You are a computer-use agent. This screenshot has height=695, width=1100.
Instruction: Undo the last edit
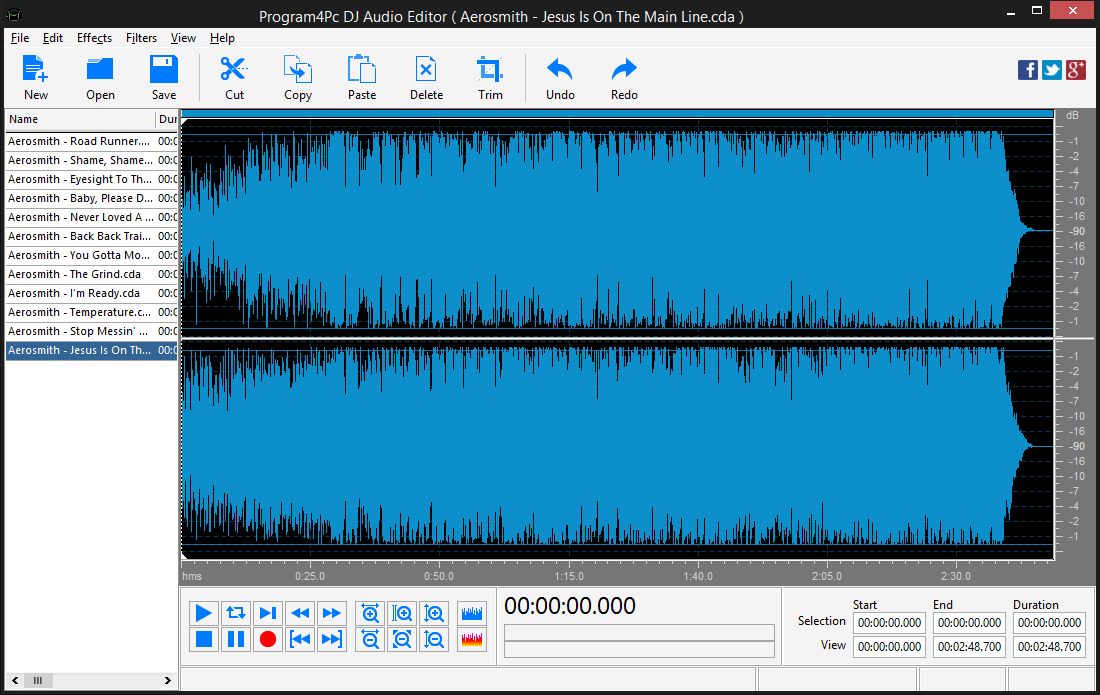click(x=559, y=76)
